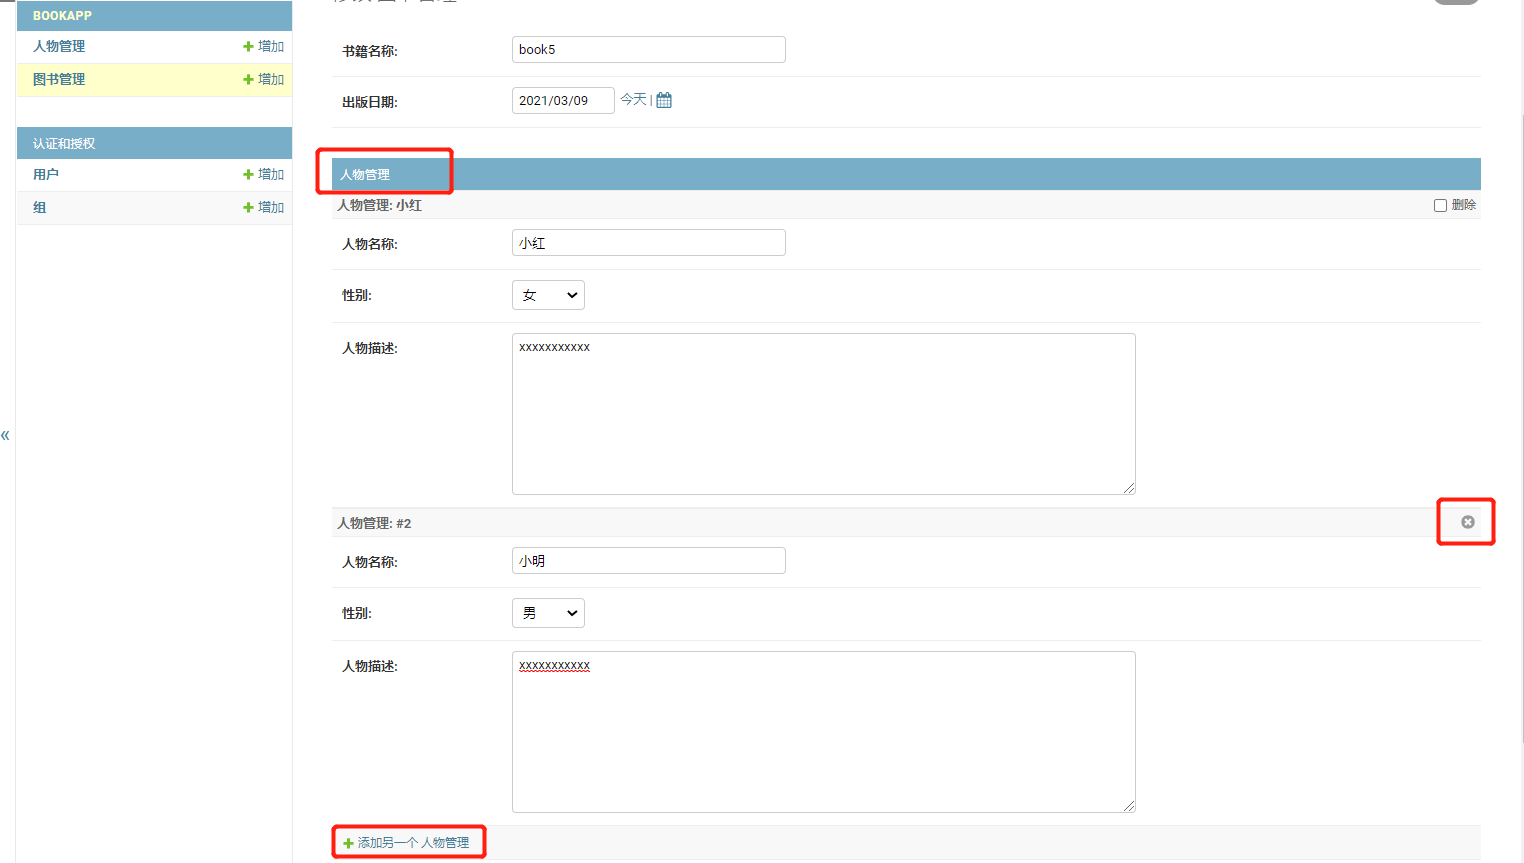Screen dimensions: 1524x863
Task: Click the 人物管理: 小红 row heading
Action: pos(379,205)
